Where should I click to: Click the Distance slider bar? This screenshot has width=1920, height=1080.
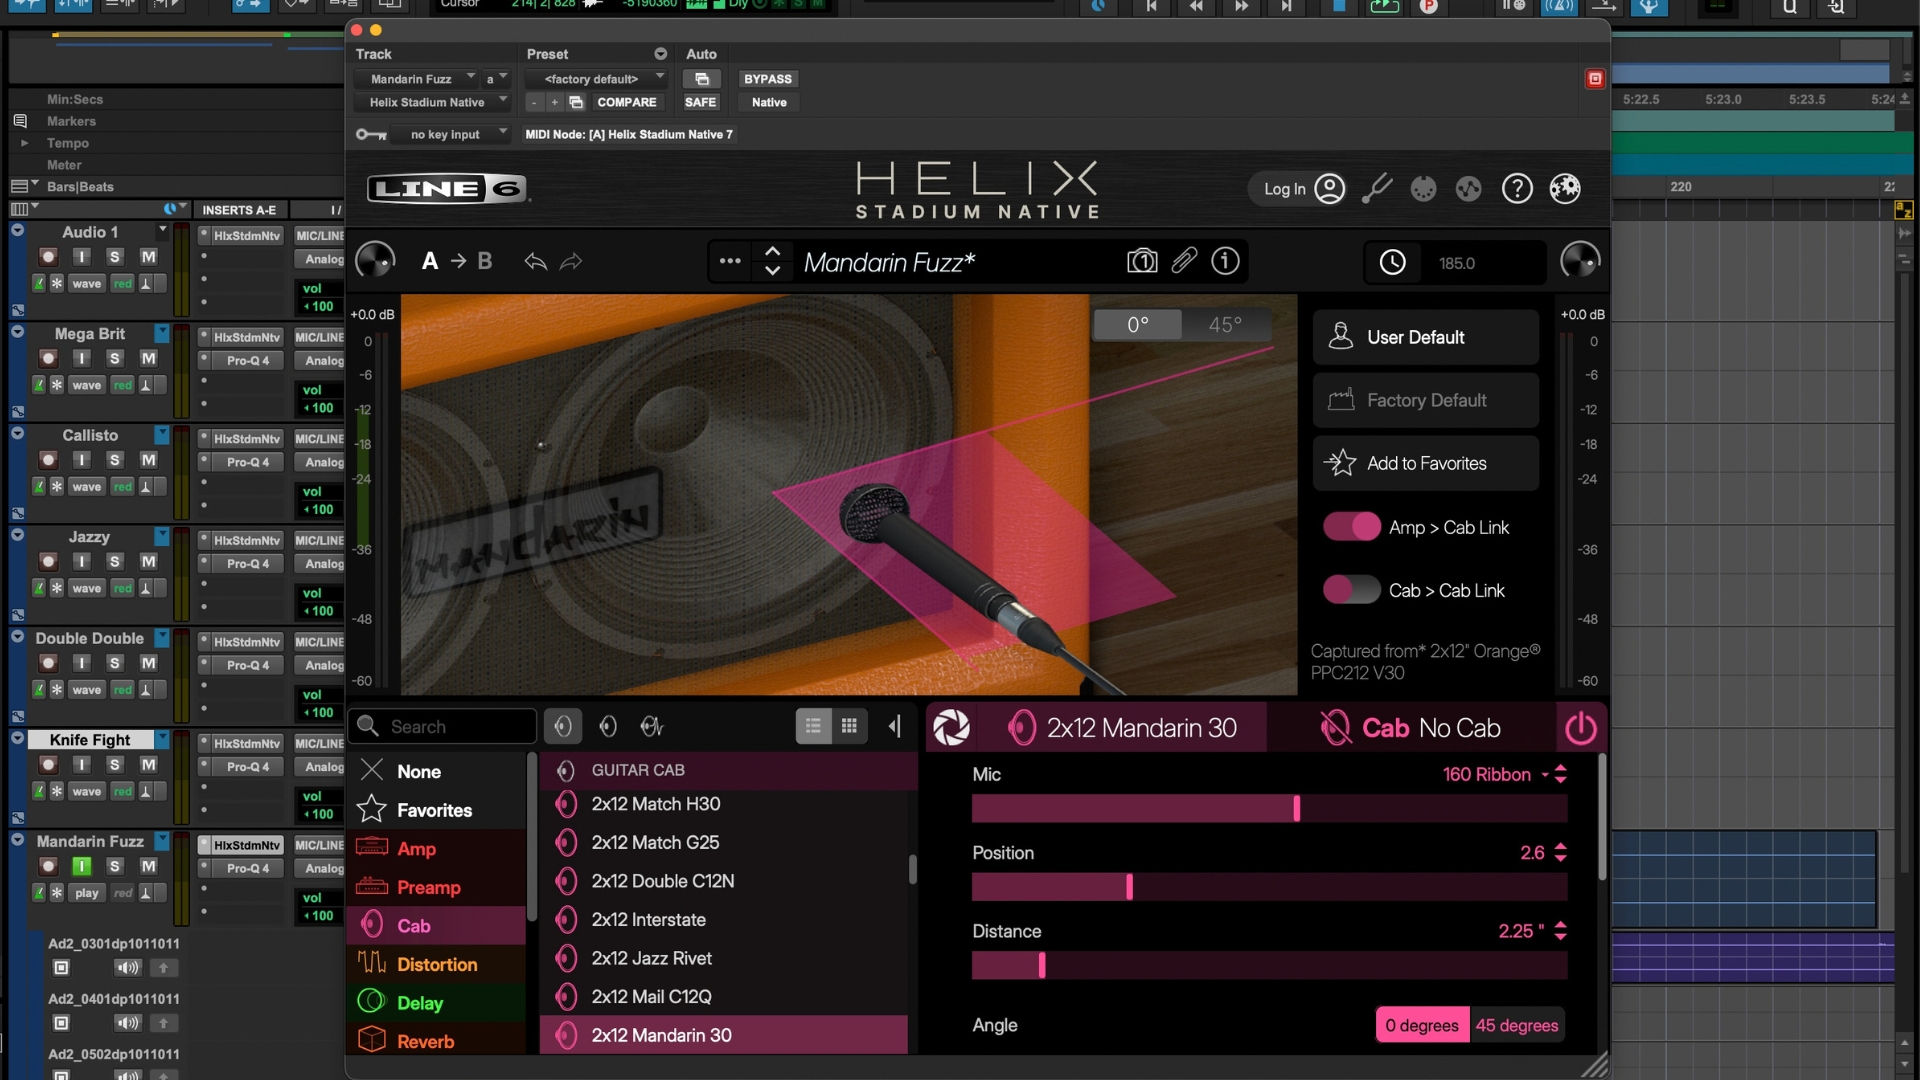[1269, 964]
